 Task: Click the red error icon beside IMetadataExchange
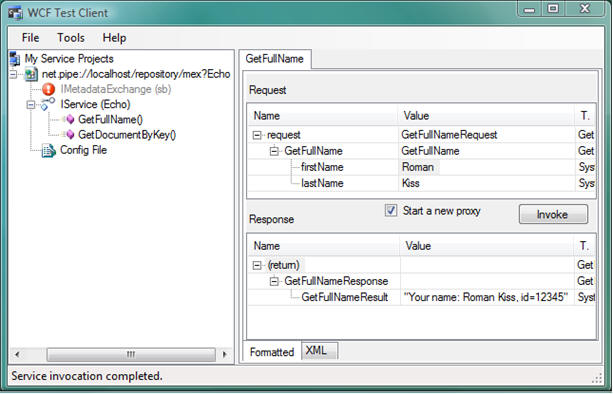[48, 89]
